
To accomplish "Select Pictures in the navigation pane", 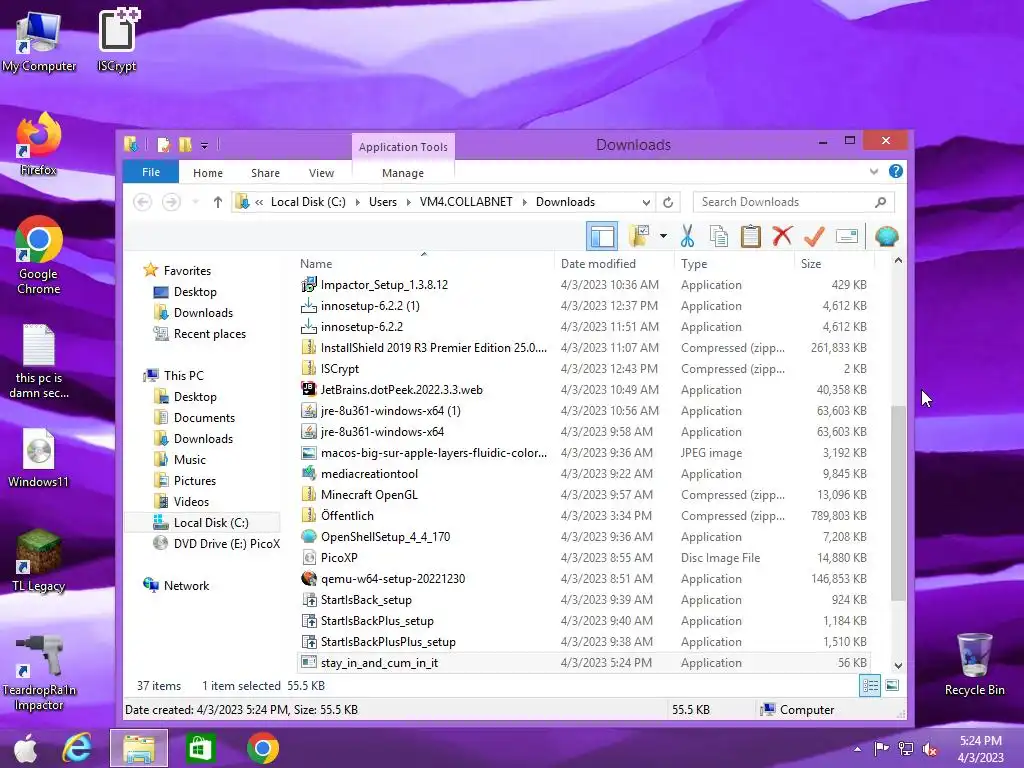I will point(195,481).
